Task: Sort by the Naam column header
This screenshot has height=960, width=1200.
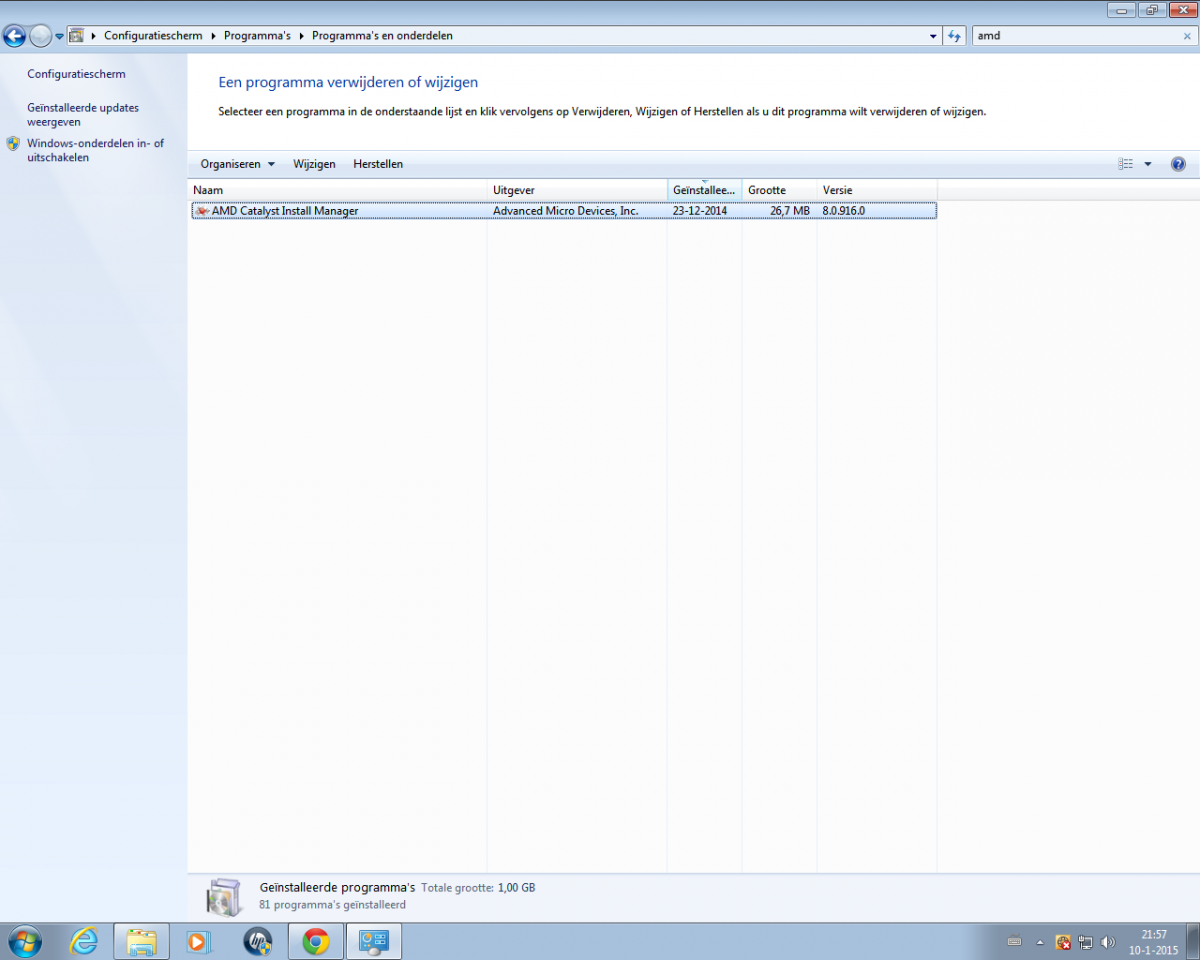Action: [338, 190]
